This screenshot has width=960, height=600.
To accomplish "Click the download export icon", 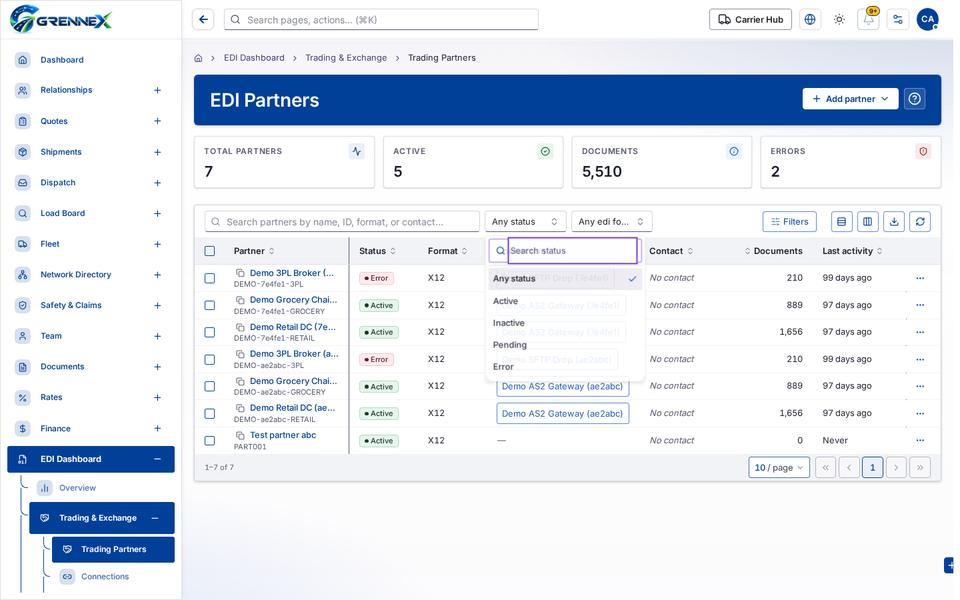I will pos(894,222).
